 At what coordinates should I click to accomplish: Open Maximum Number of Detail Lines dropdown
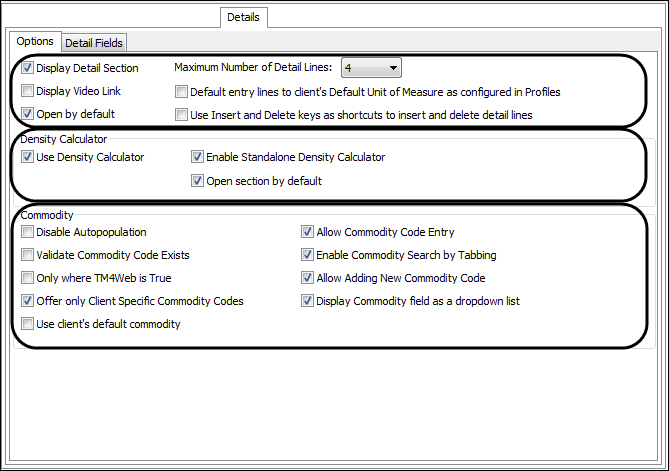coord(371,68)
